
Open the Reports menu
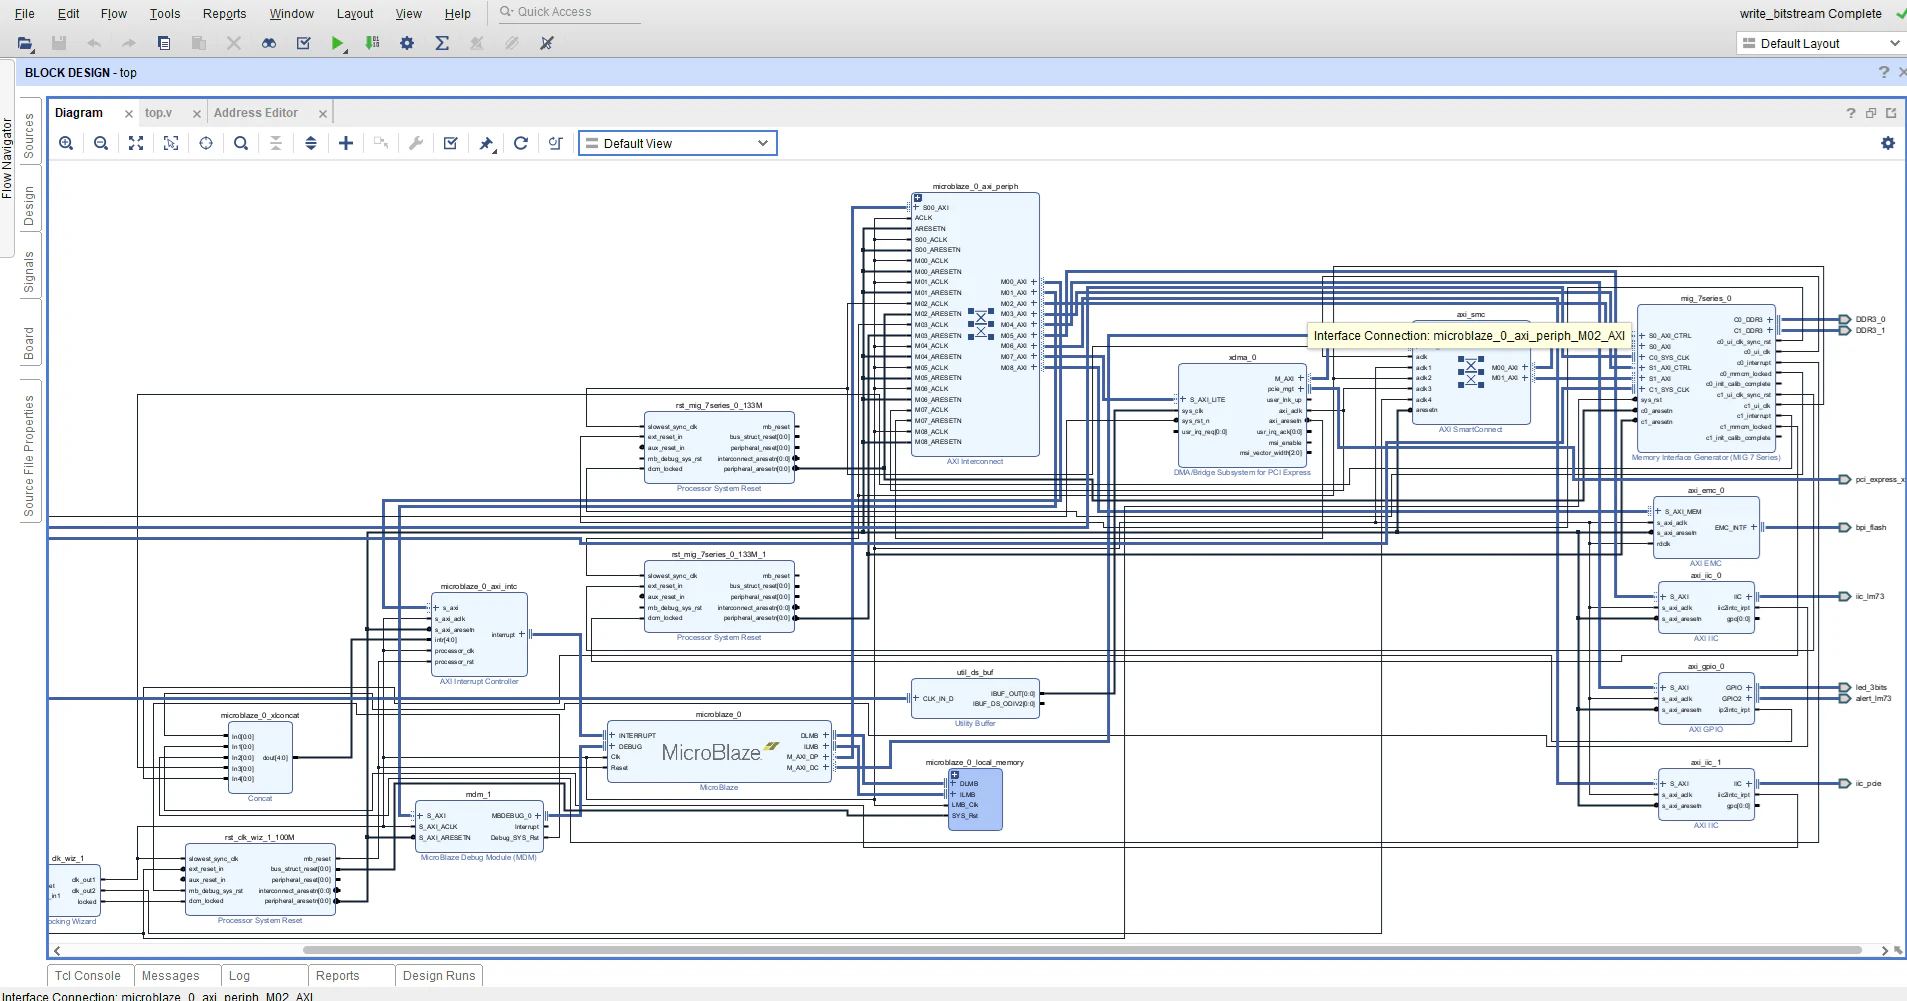tap(224, 13)
